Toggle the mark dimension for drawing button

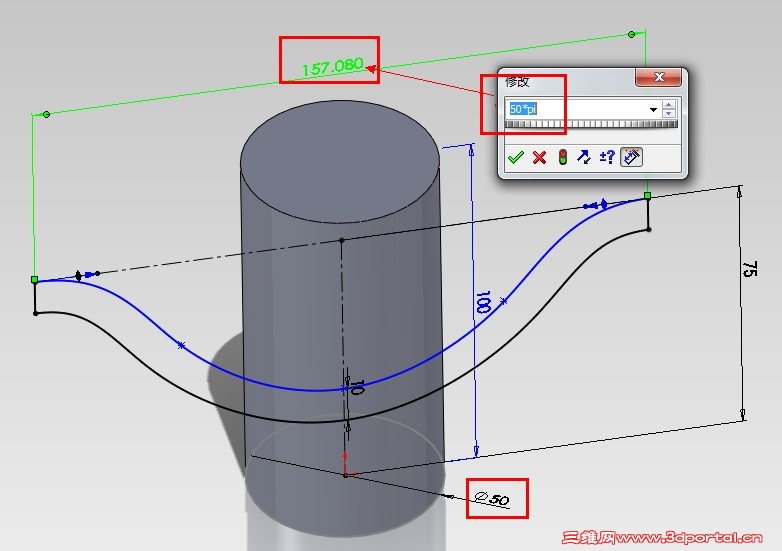pos(631,157)
